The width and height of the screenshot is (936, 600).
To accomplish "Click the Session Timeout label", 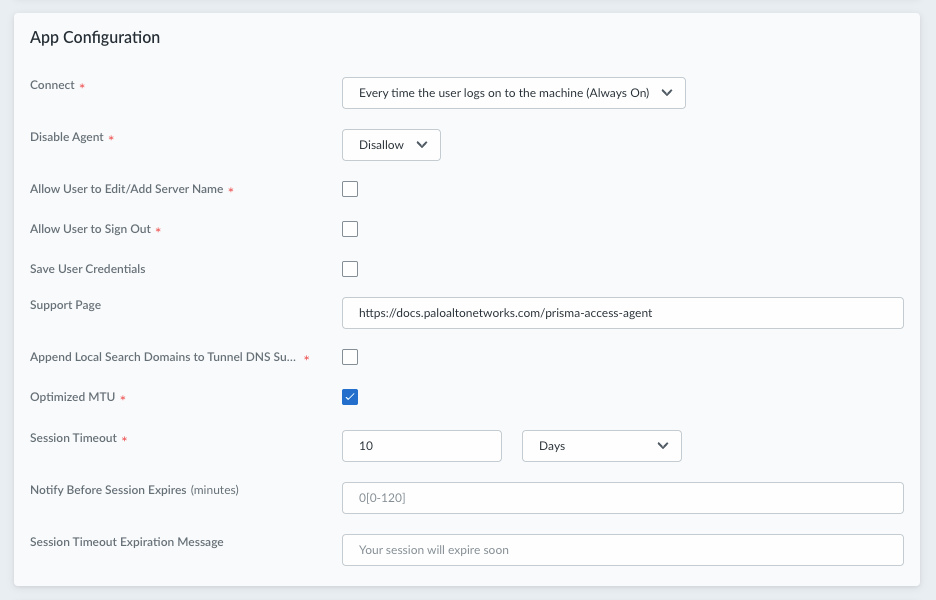I will point(73,438).
